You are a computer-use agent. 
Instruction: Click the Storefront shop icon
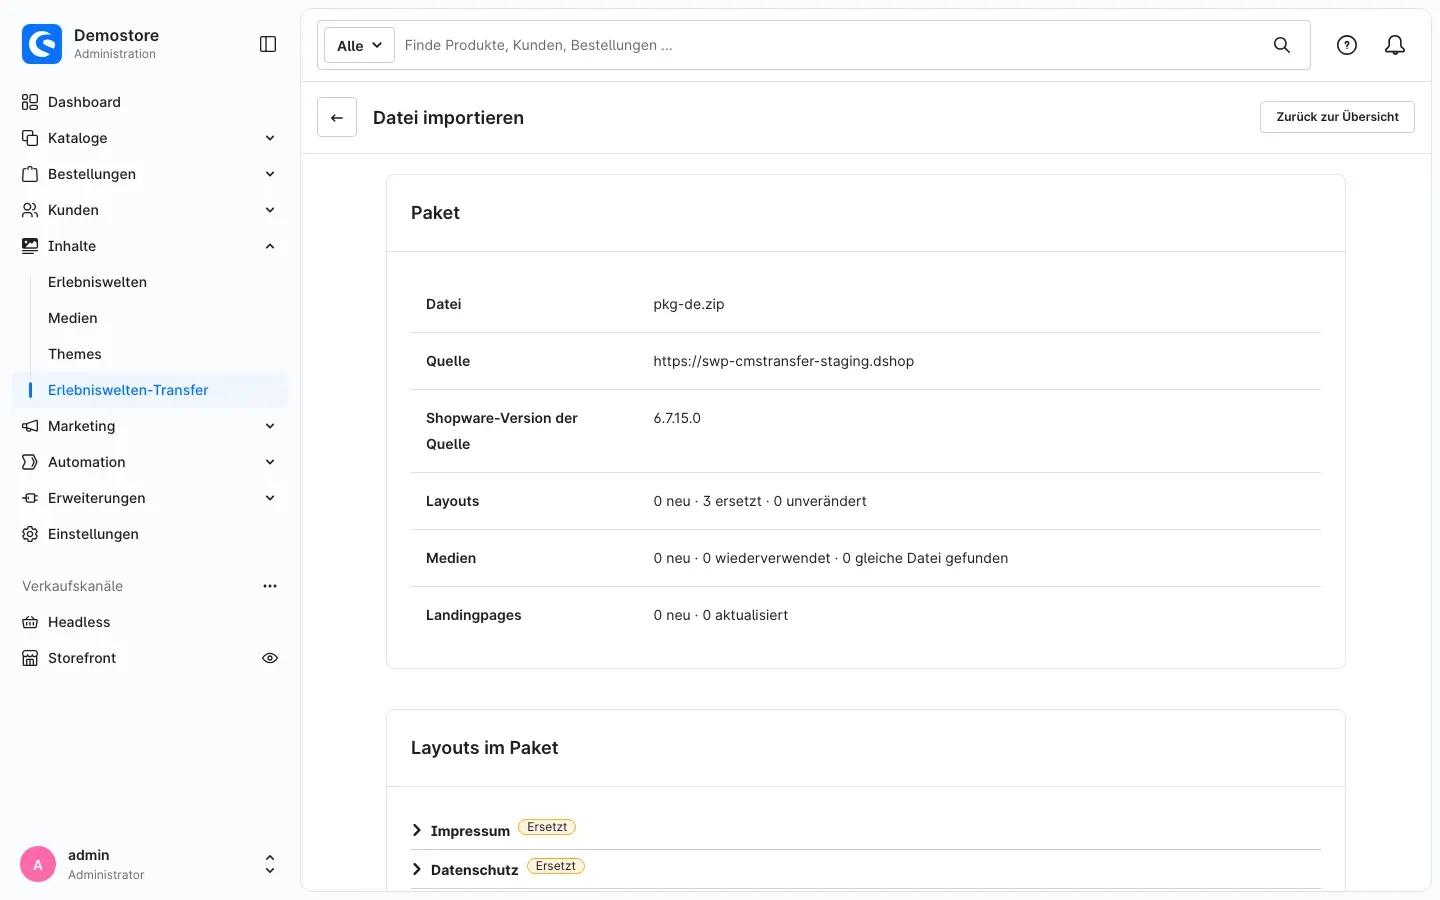30,658
